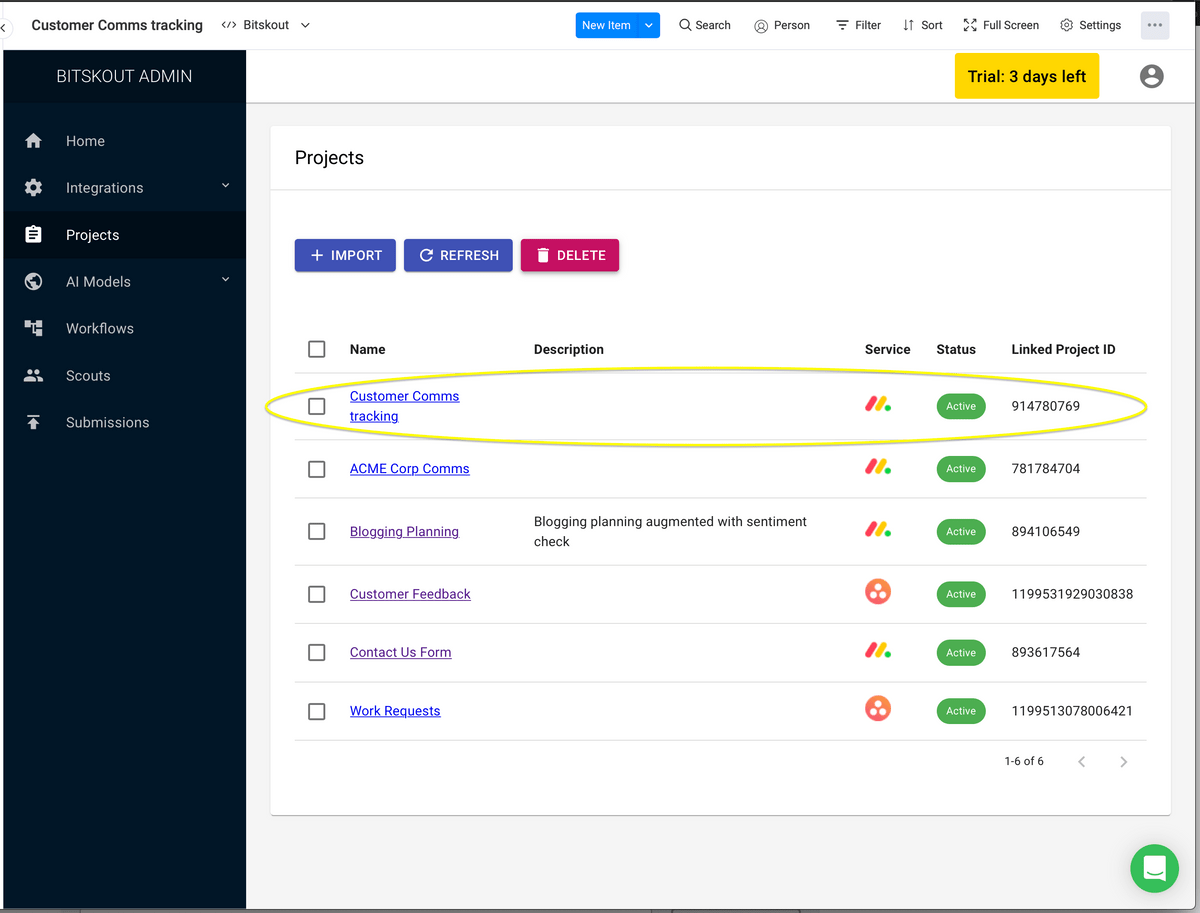Viewport: 1200px width, 913px height.
Task: Expand the Integrations sidebar section
Action: pyautogui.click(x=225, y=186)
